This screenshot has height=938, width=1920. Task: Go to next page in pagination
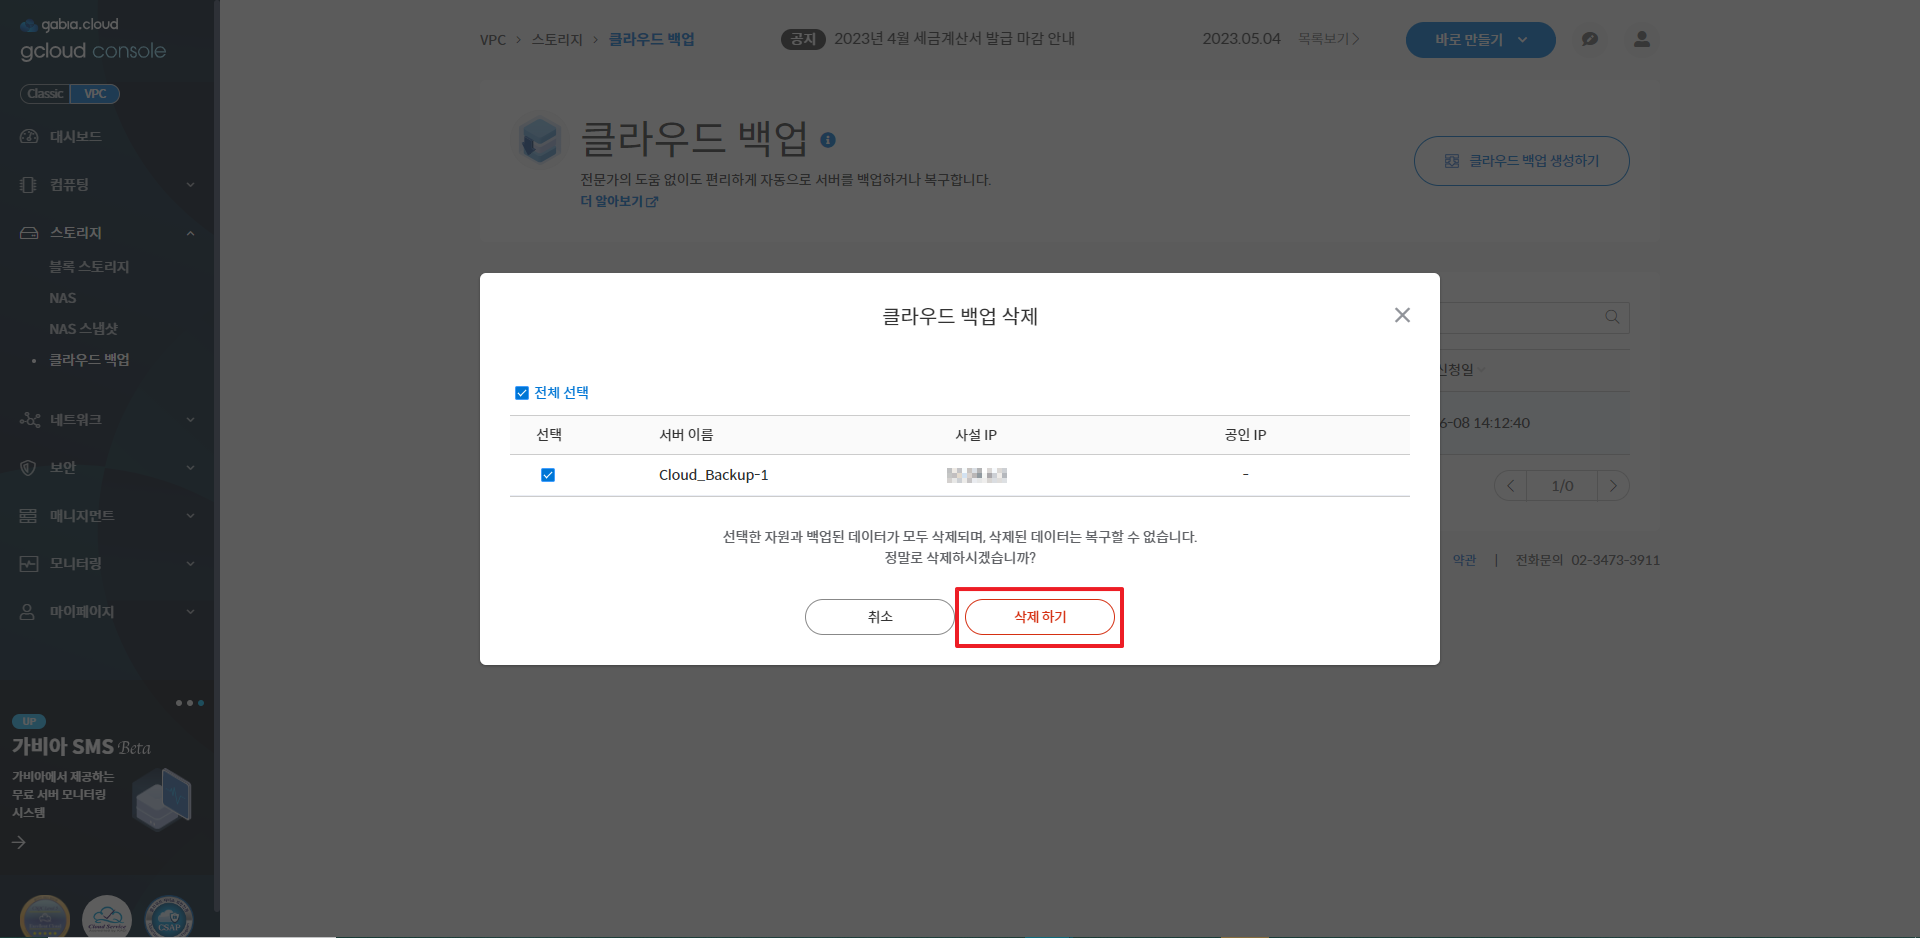click(1612, 486)
